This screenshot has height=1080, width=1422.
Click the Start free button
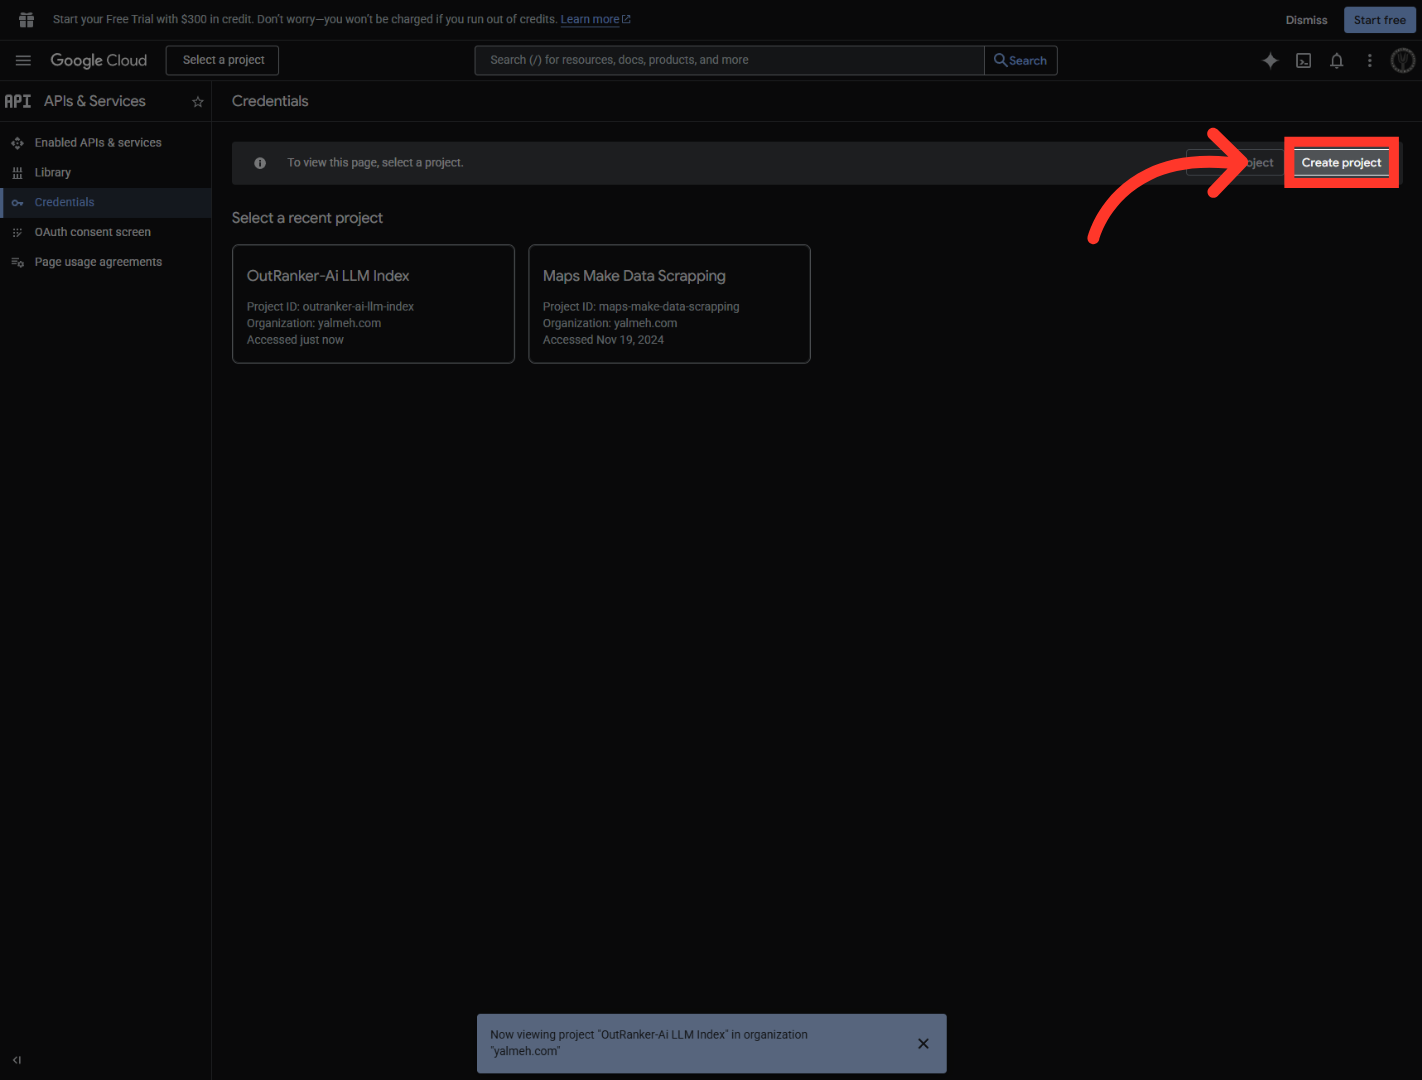point(1379,20)
